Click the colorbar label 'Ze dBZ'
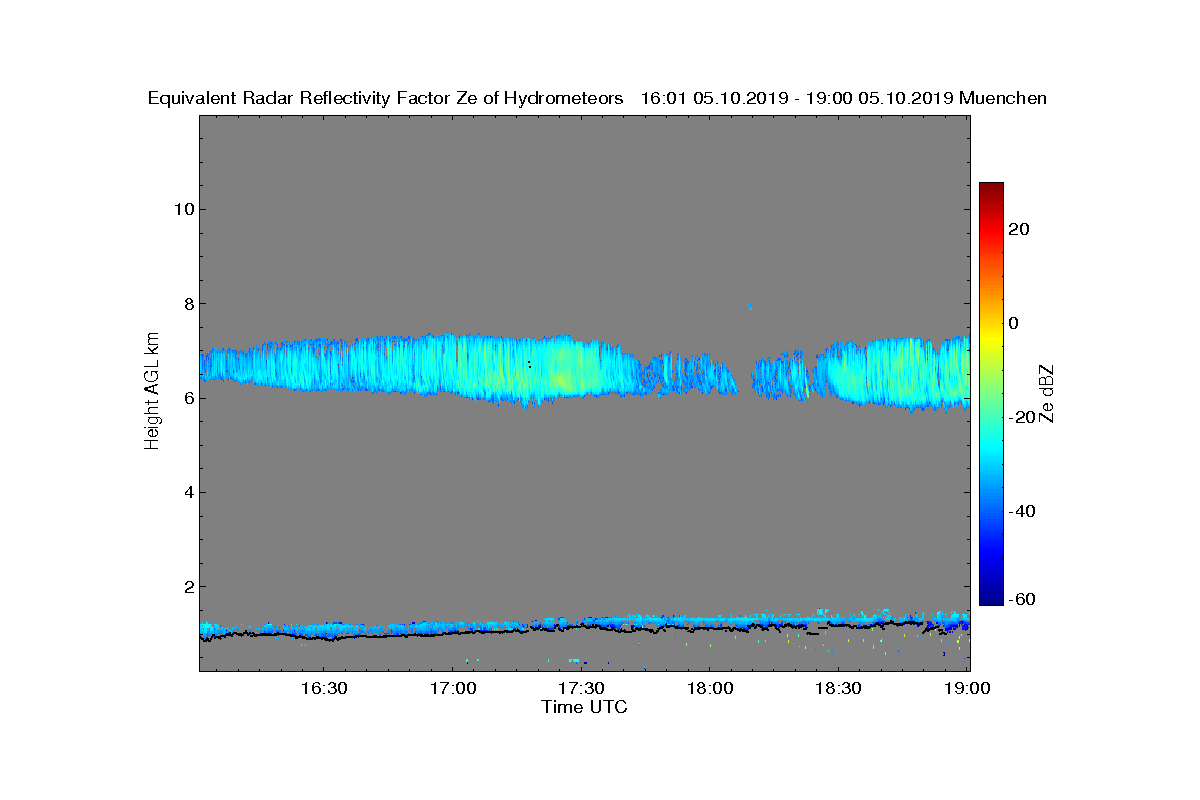Image resolution: width=1200 pixels, height=800 pixels. coord(1046,393)
